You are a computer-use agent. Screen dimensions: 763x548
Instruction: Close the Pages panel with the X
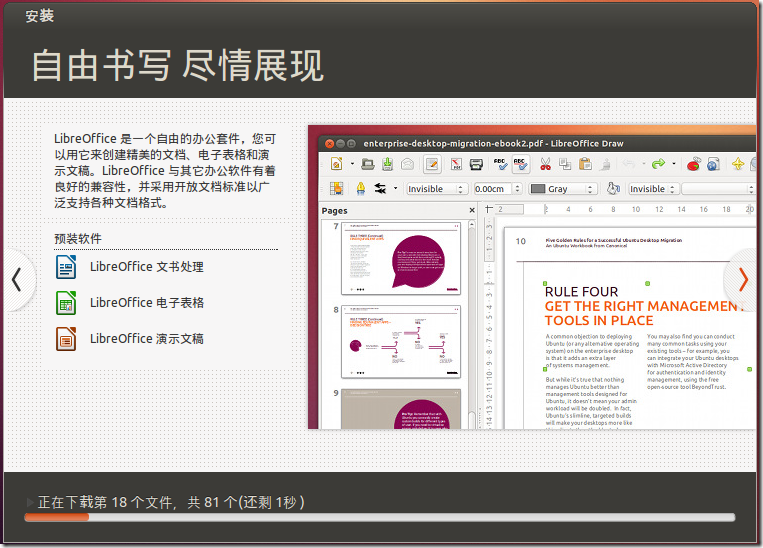(x=472, y=210)
